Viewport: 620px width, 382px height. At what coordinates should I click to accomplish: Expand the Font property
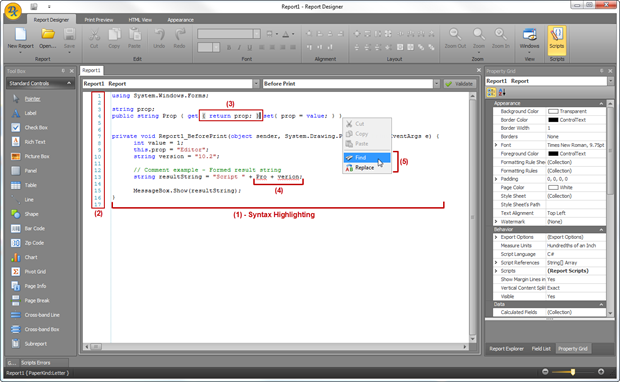pos(496,145)
